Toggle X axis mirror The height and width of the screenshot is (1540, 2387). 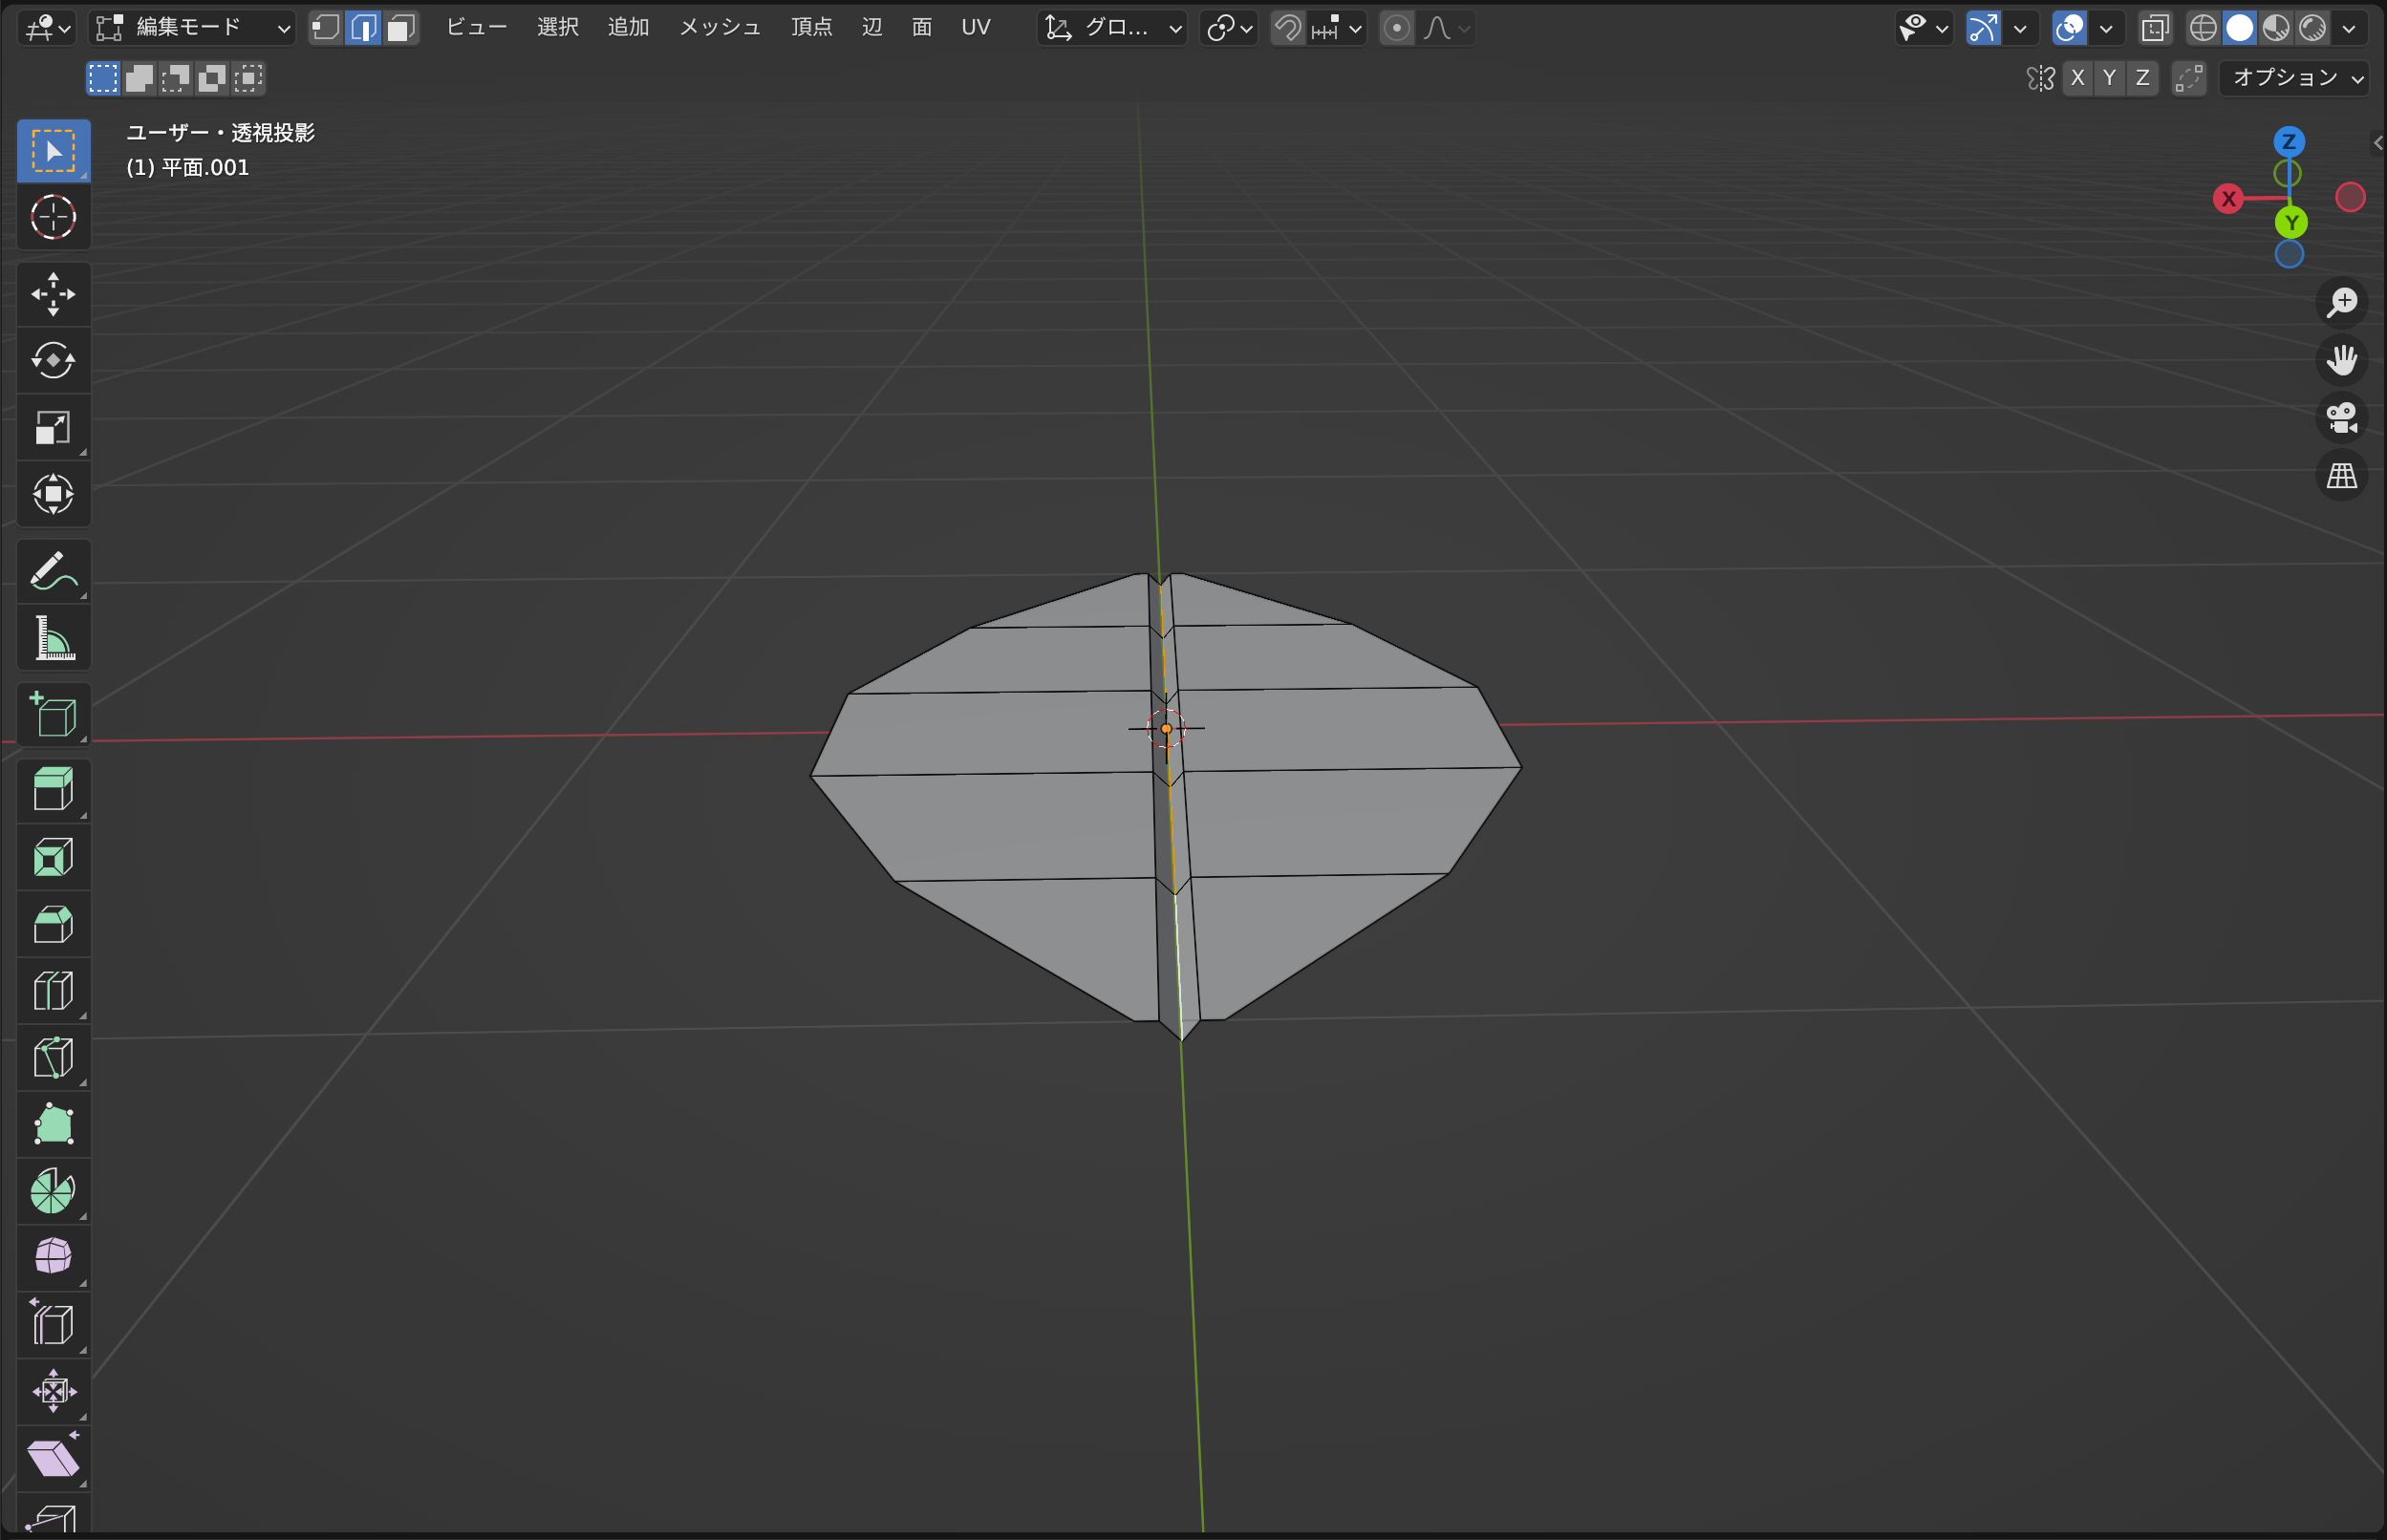coord(2078,78)
